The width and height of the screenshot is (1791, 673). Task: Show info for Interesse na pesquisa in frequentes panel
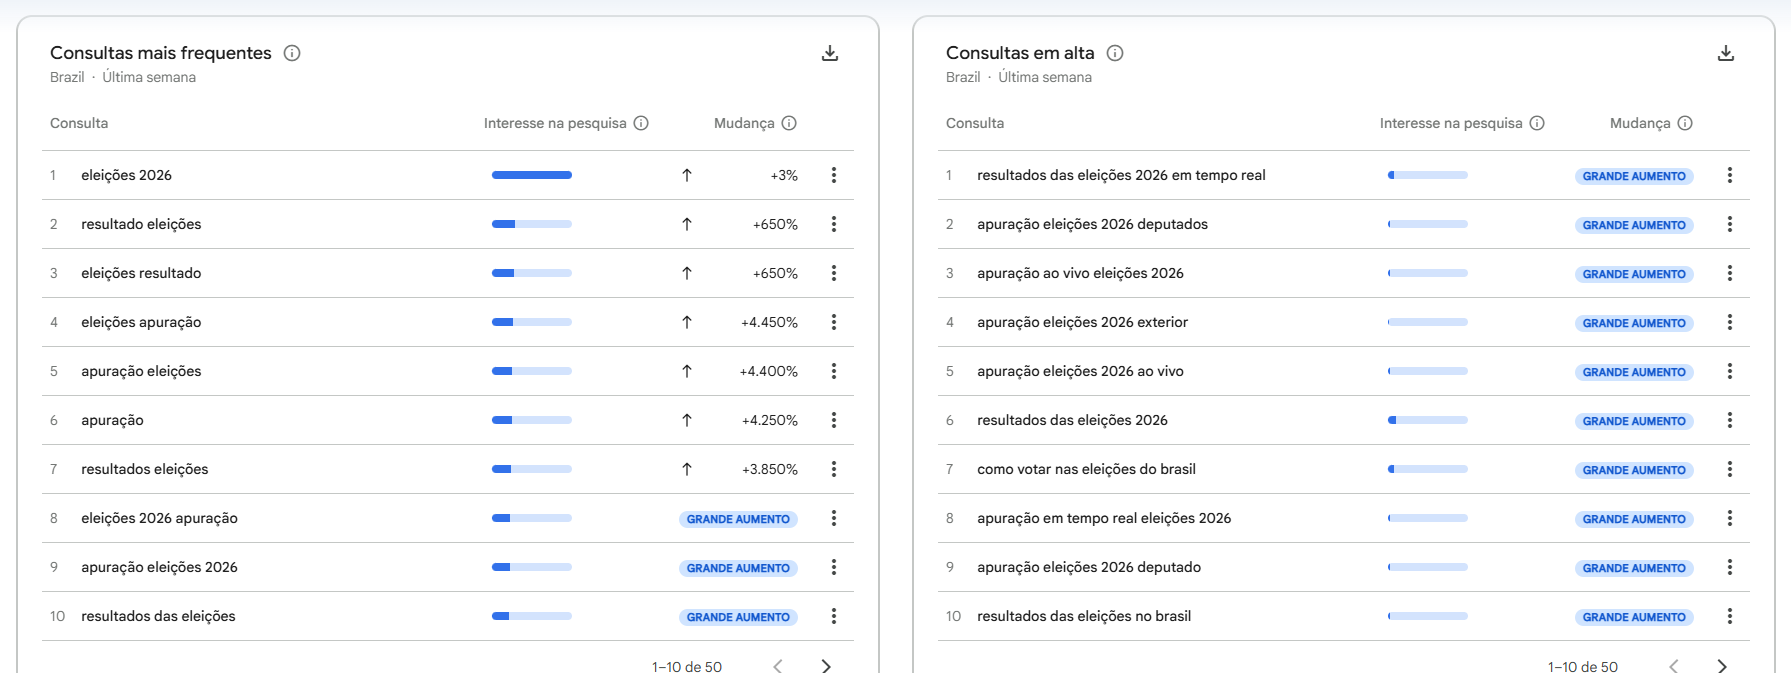641,123
